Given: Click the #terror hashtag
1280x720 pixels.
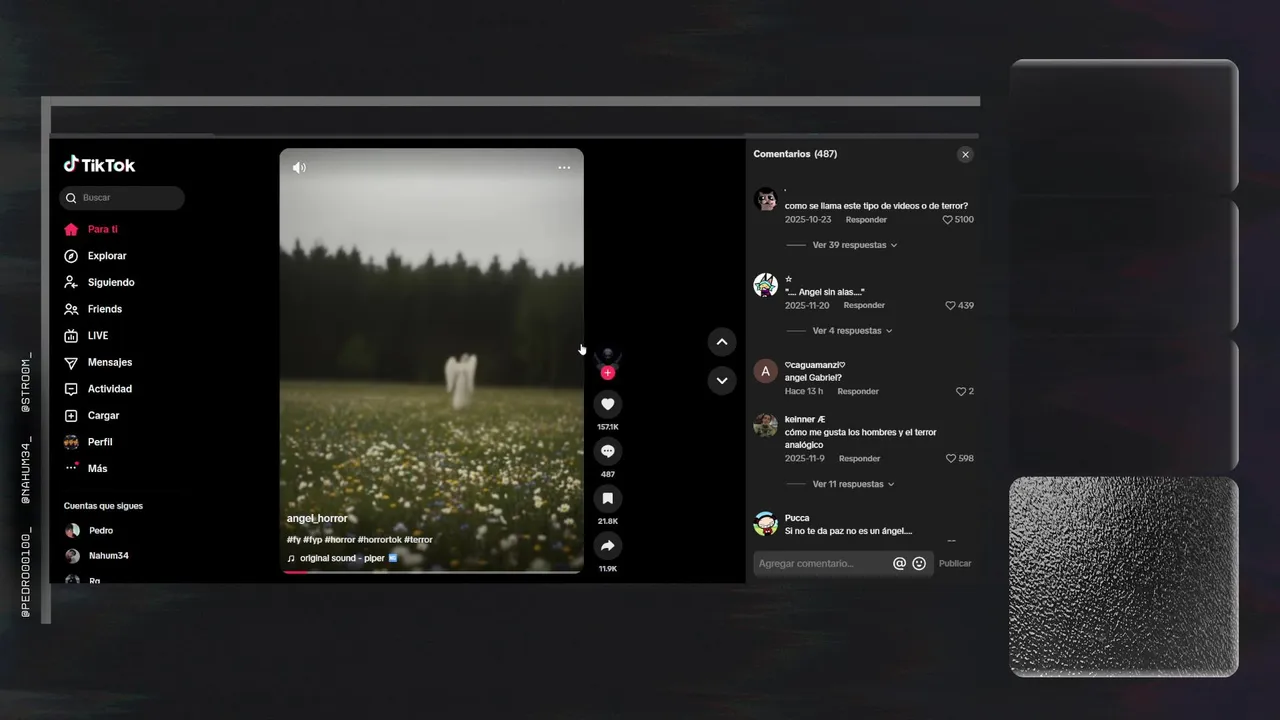Looking at the screenshot, I should point(419,540).
